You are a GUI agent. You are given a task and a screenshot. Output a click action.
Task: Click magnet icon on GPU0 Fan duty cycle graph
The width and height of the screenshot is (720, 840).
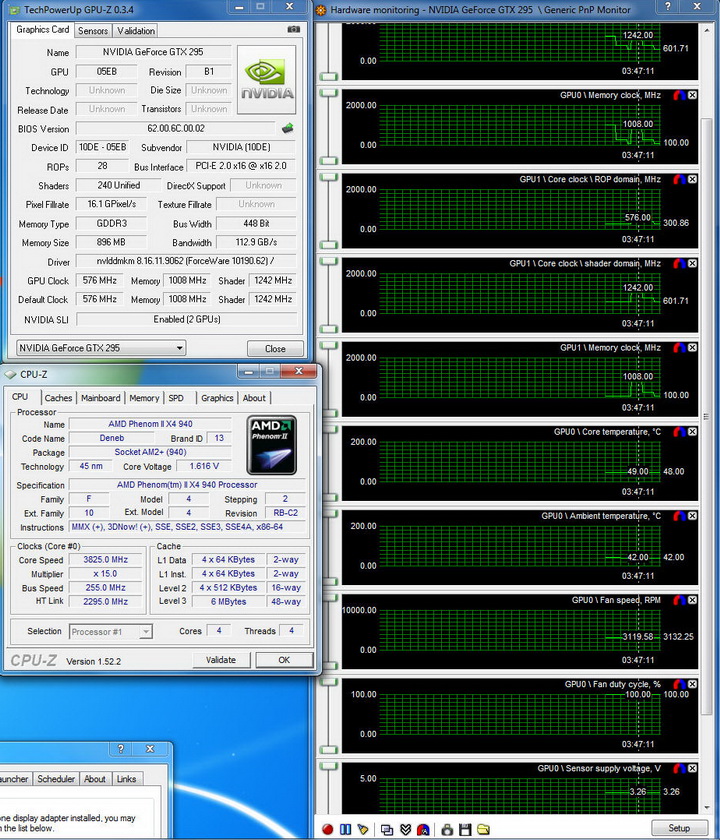click(x=679, y=684)
